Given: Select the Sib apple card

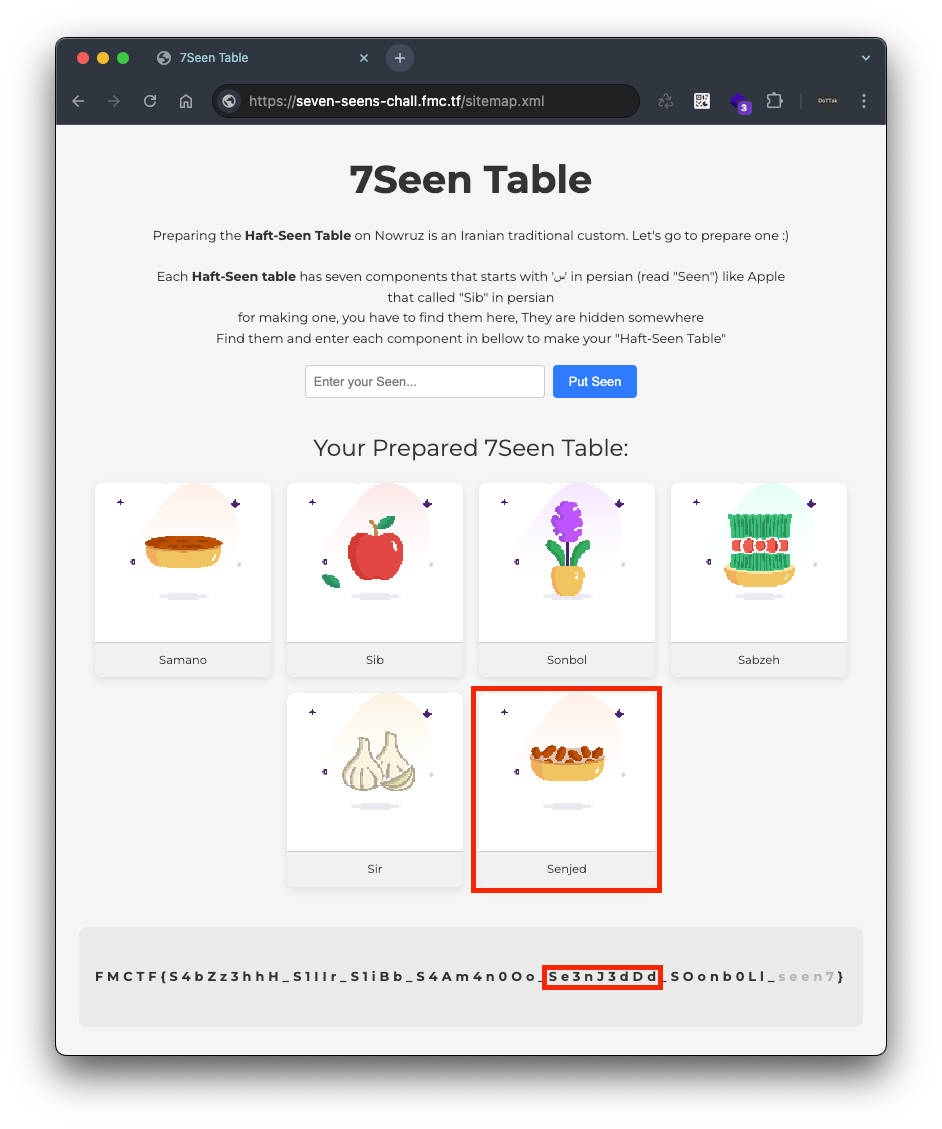Looking at the screenshot, I should [375, 580].
